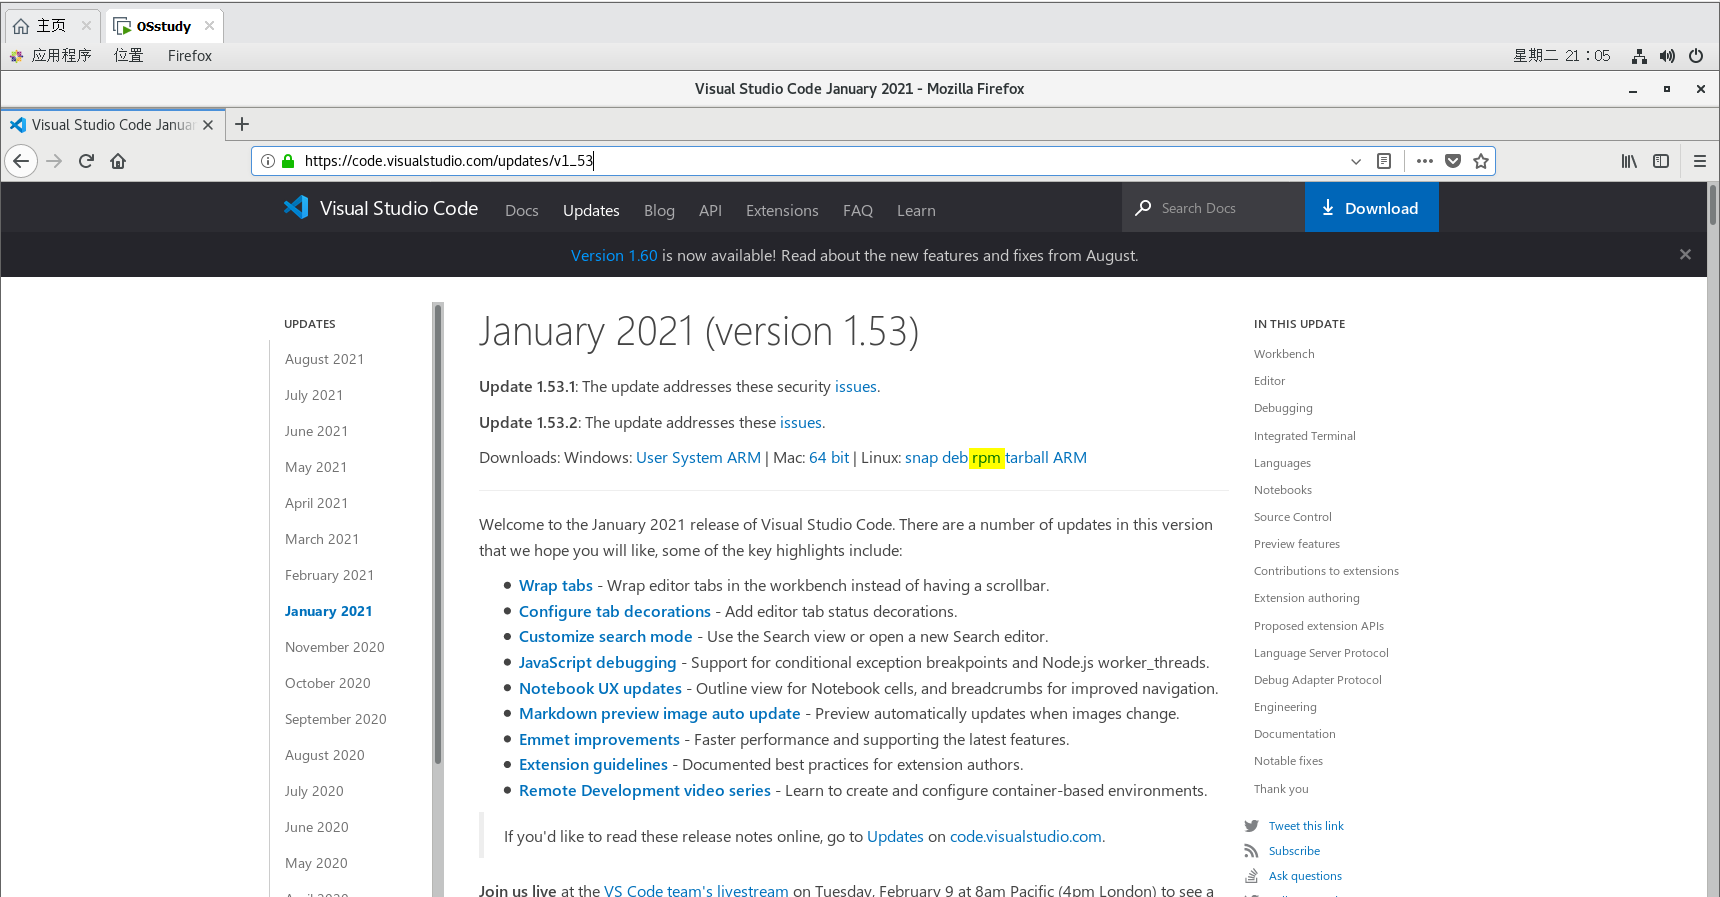
Task: Click the home icon in 主页 tab
Action: [x=21, y=26]
